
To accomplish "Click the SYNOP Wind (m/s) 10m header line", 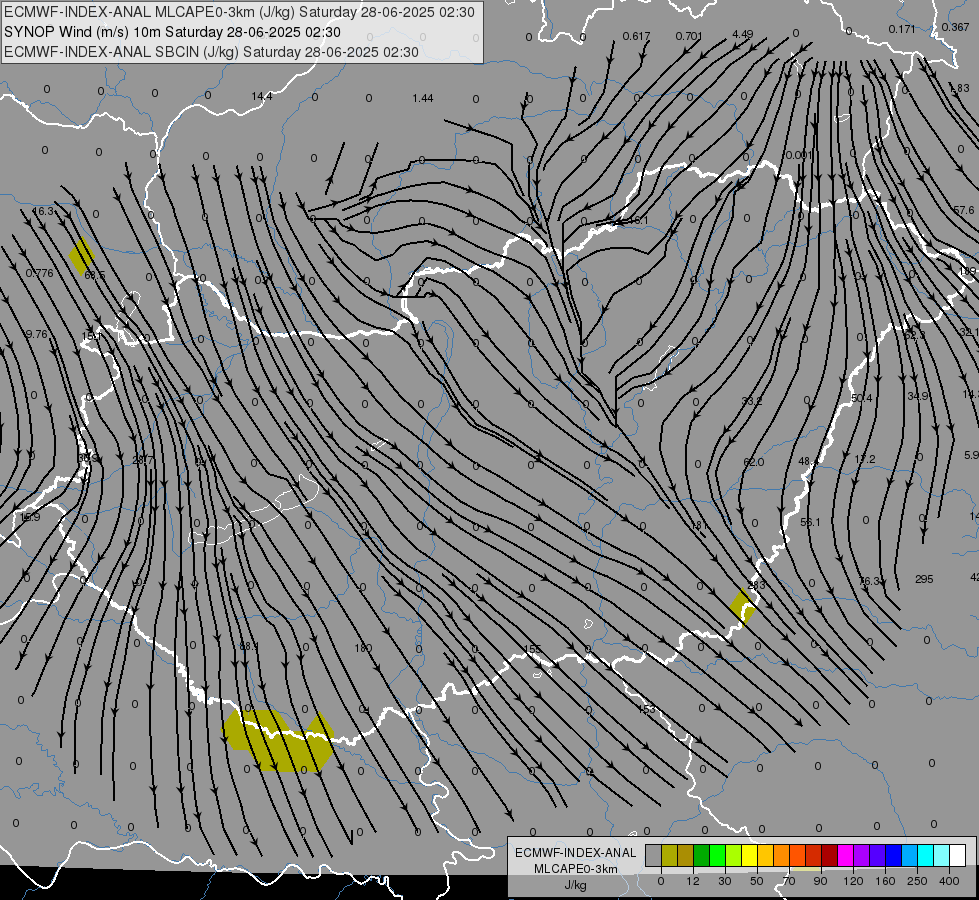I will [172, 32].
